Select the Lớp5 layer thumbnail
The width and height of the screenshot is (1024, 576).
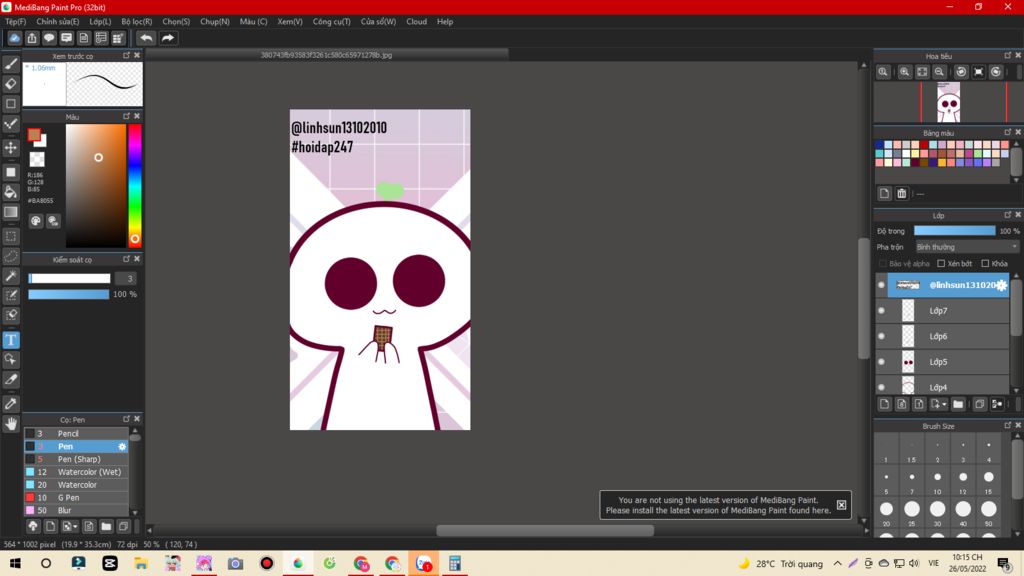pos(908,362)
